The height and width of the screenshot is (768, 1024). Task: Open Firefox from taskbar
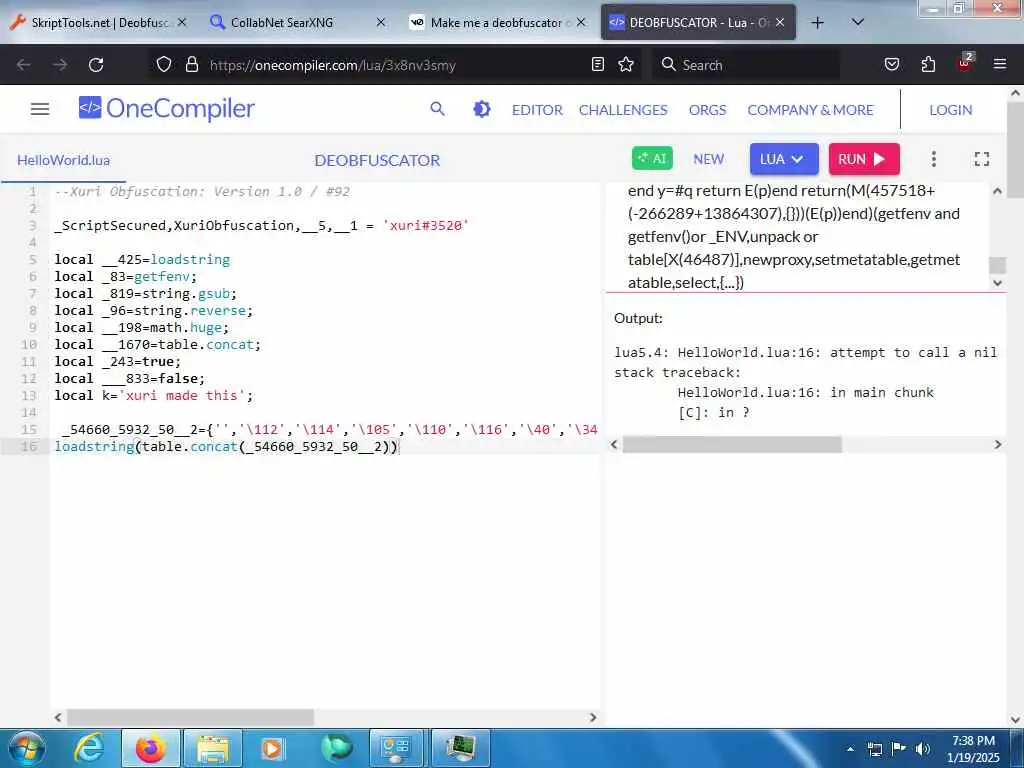tap(150, 748)
